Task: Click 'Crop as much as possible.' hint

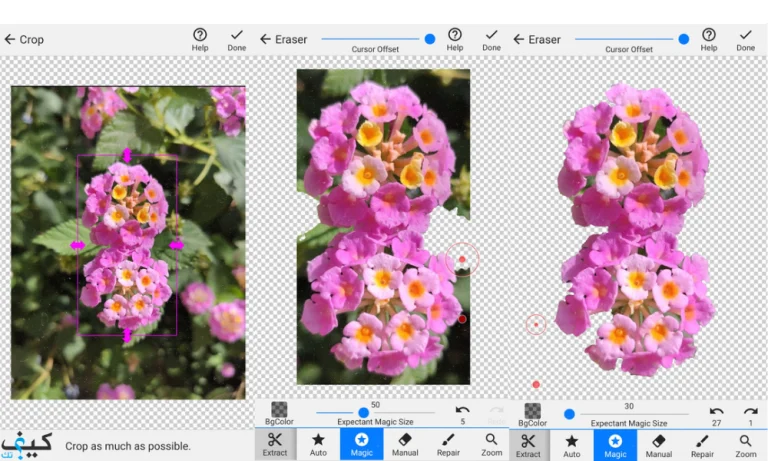Action: [128, 446]
